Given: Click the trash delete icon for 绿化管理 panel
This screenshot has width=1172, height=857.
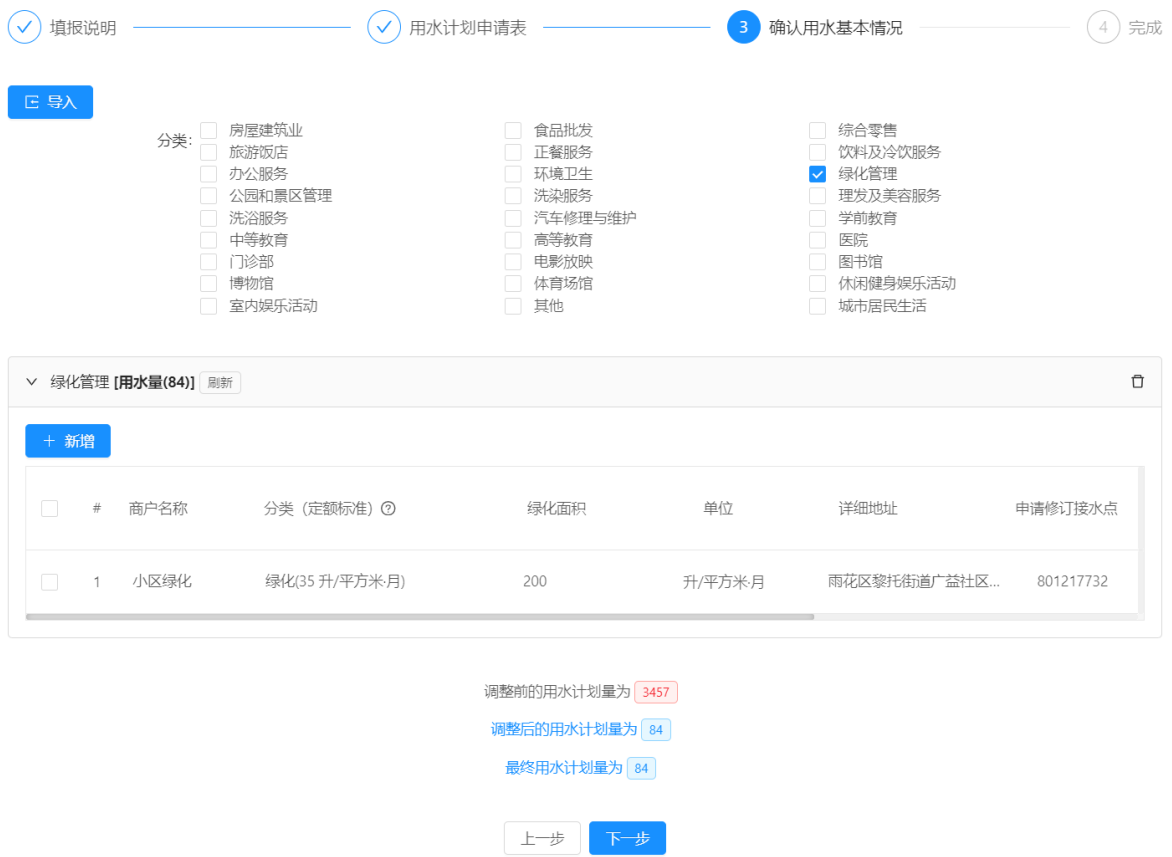Looking at the screenshot, I should coord(1137,381).
